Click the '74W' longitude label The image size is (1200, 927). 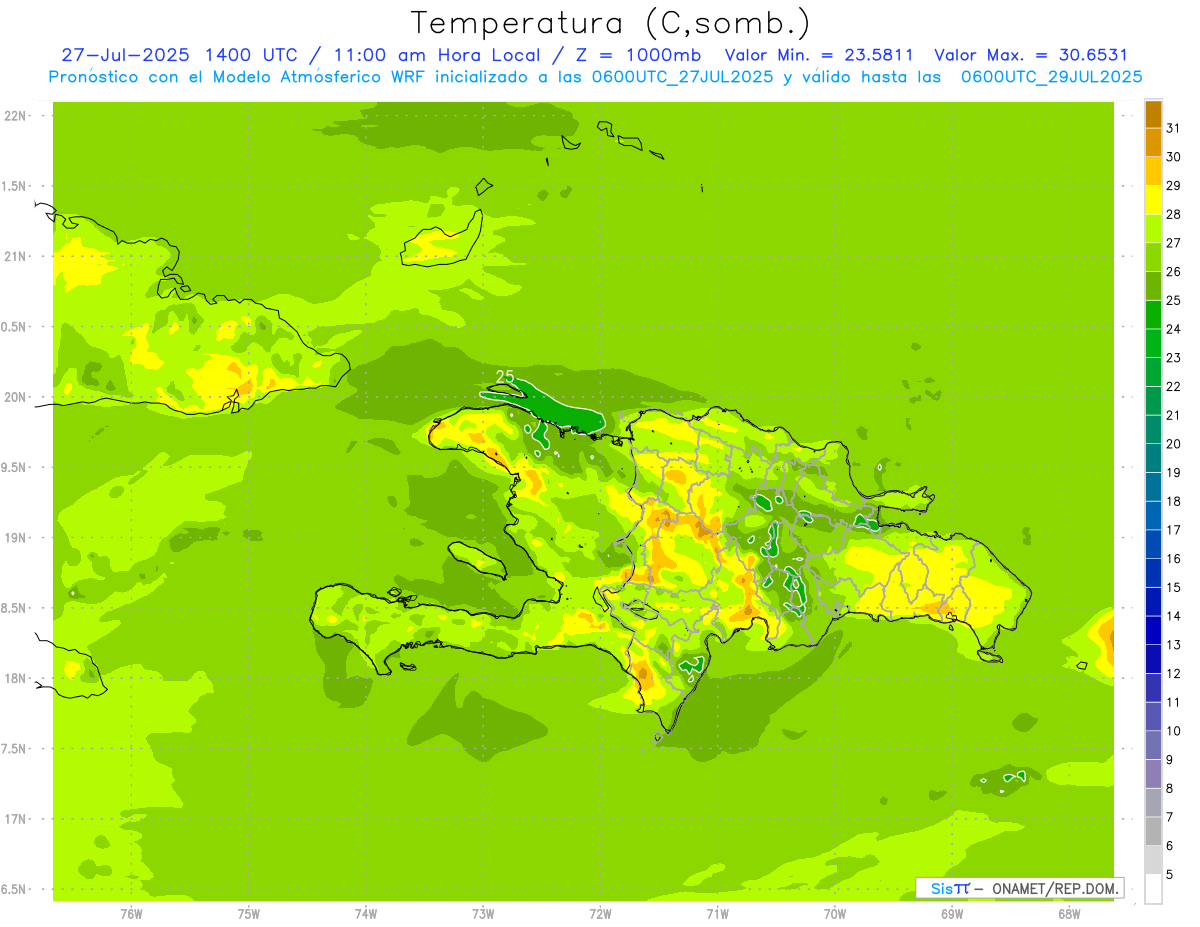(366, 914)
